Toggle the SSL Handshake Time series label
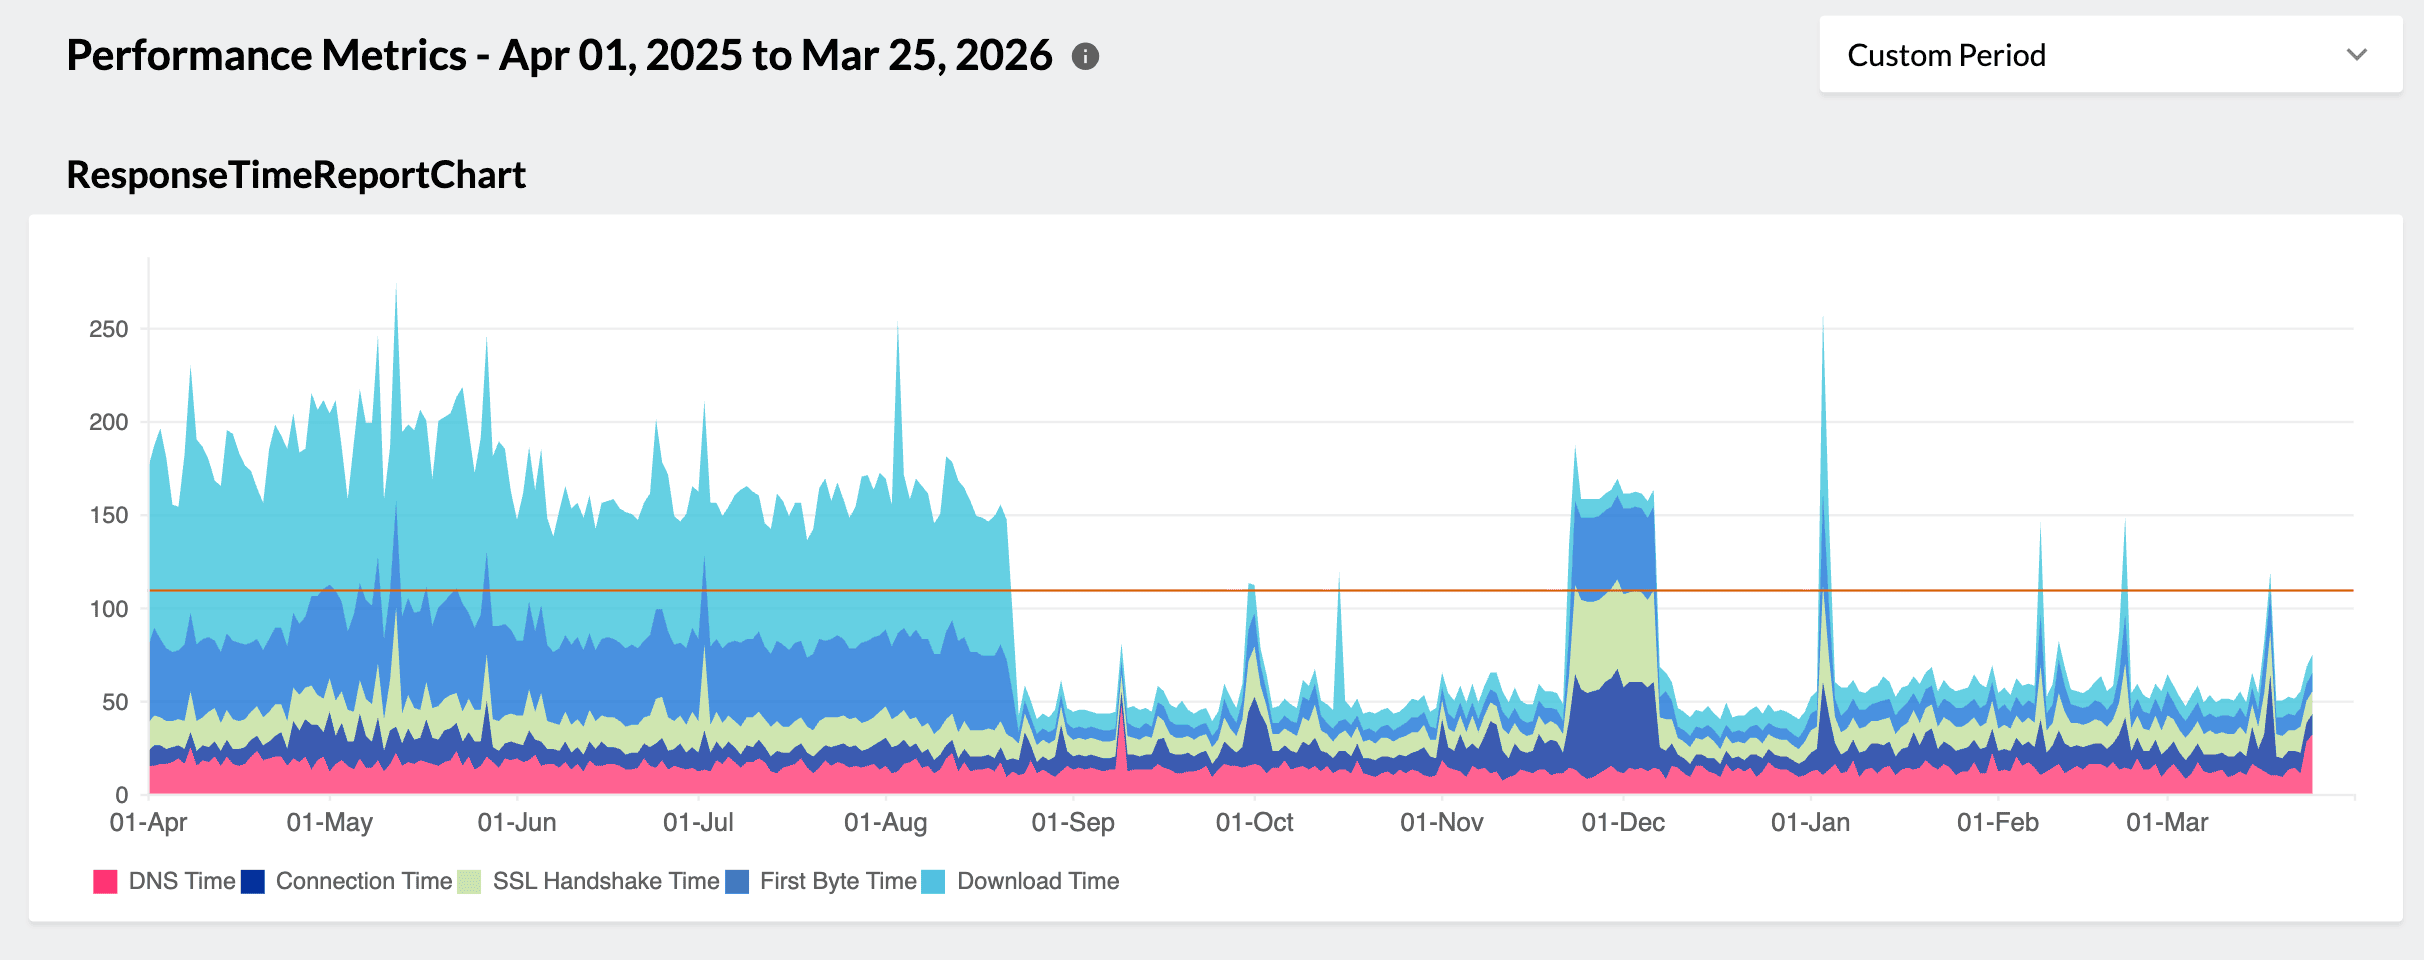 pos(606,881)
